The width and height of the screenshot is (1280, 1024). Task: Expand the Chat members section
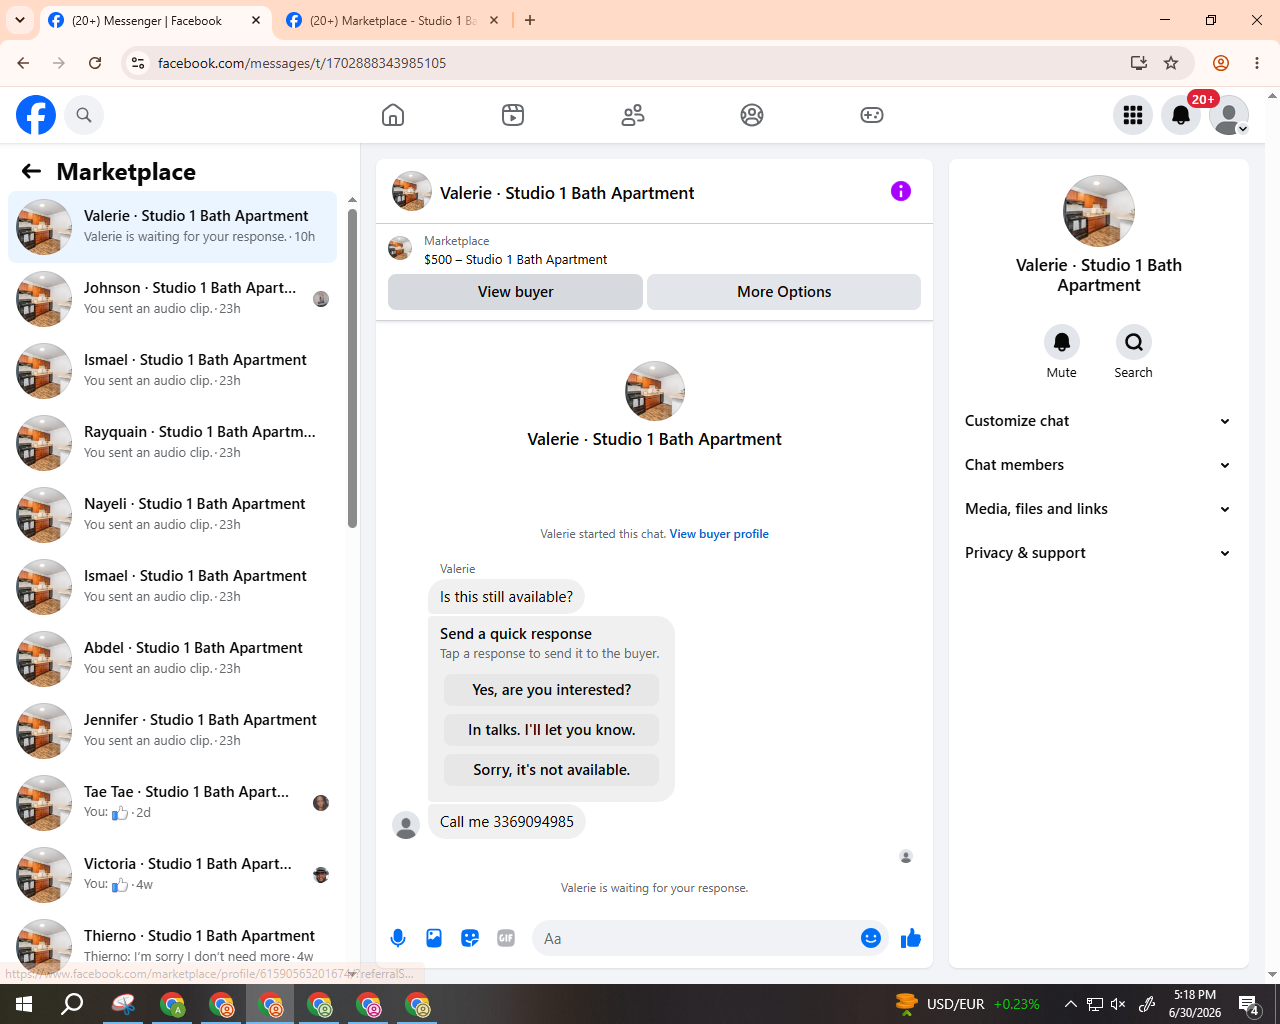(x=1098, y=465)
